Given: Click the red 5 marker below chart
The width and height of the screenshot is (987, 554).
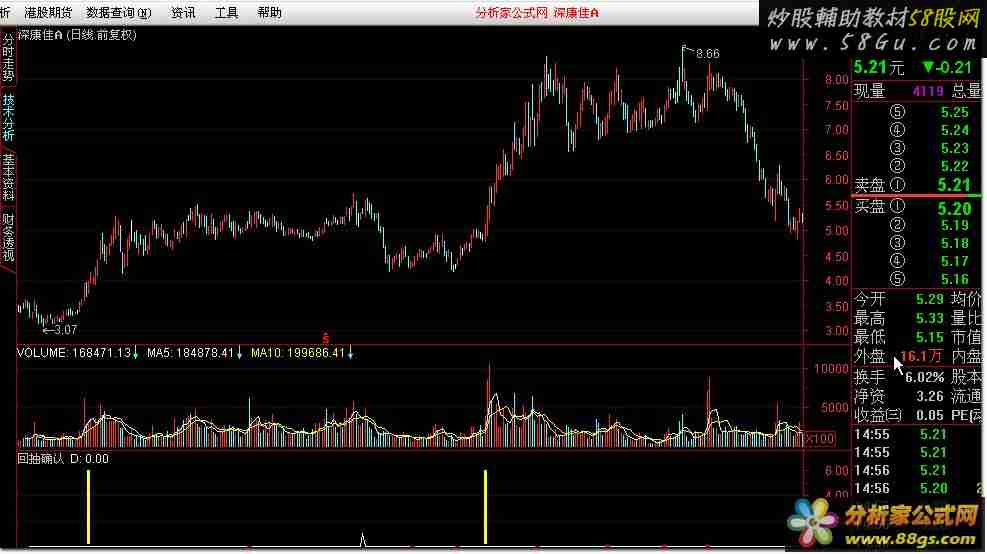Looking at the screenshot, I should (325, 339).
